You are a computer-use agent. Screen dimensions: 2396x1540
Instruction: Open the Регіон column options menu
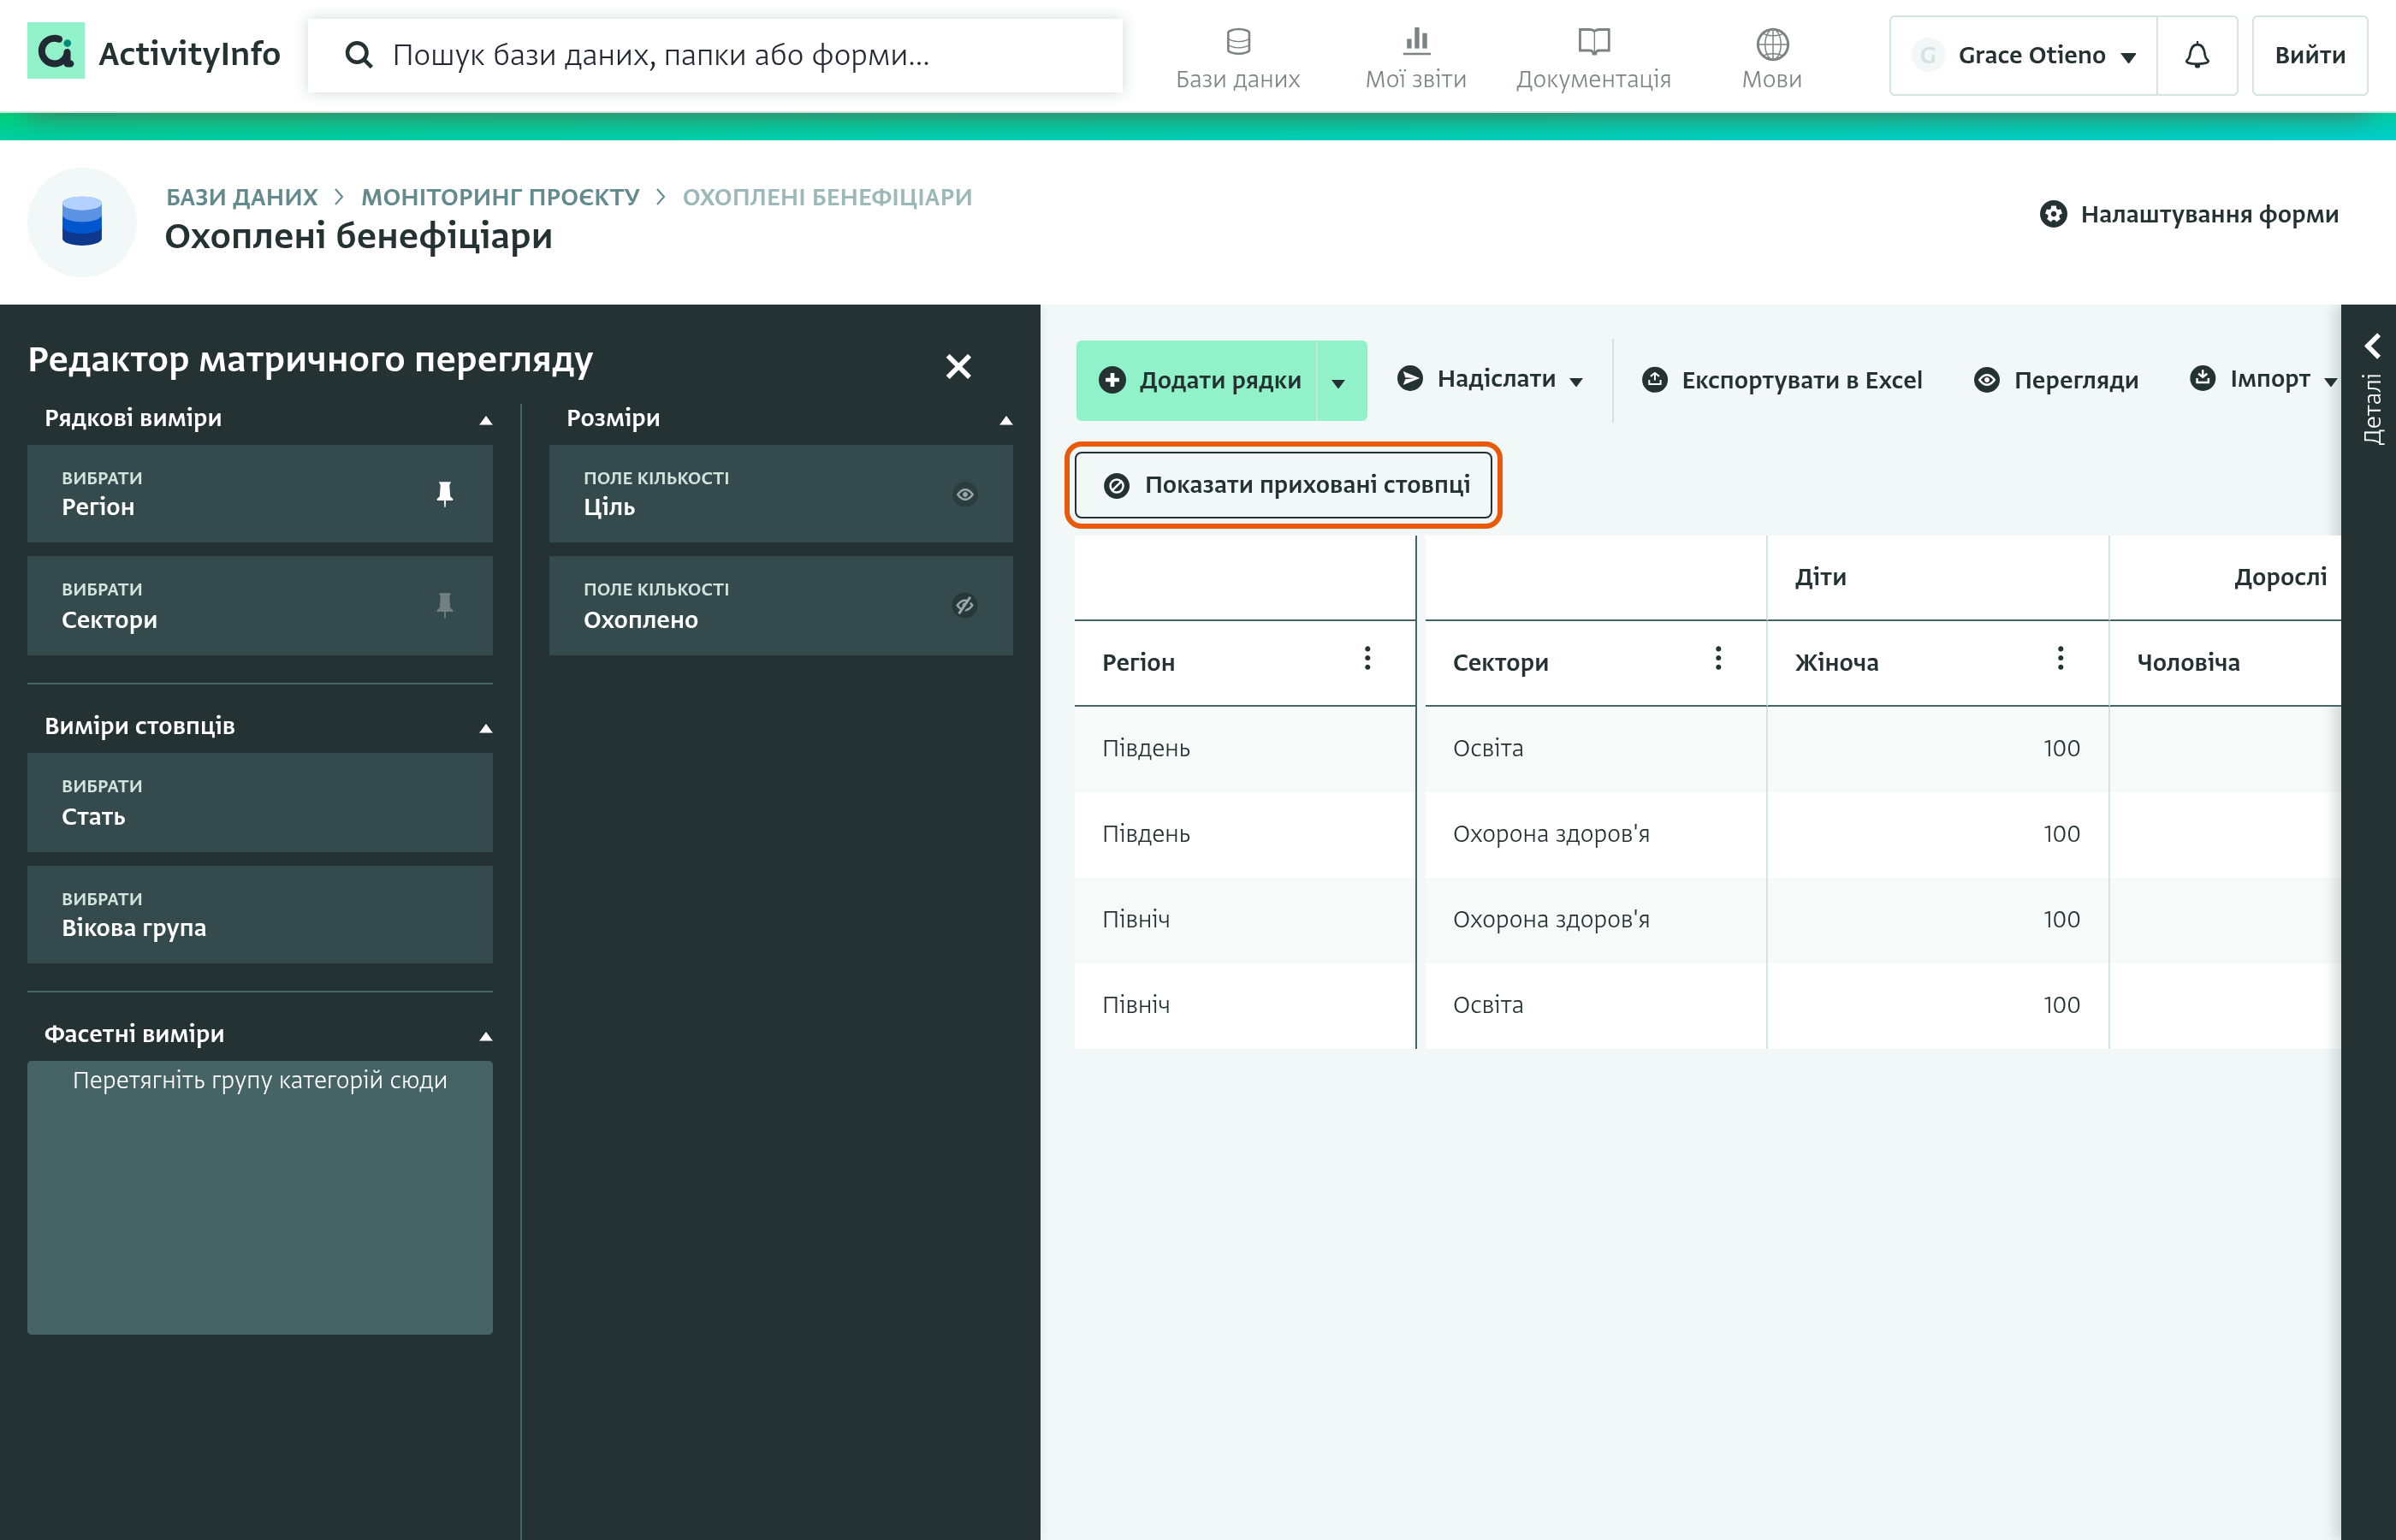(1368, 659)
